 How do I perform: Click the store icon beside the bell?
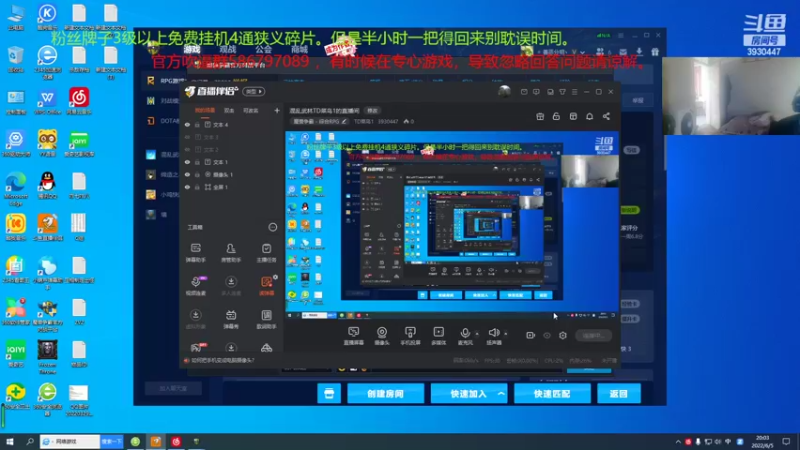point(573,116)
